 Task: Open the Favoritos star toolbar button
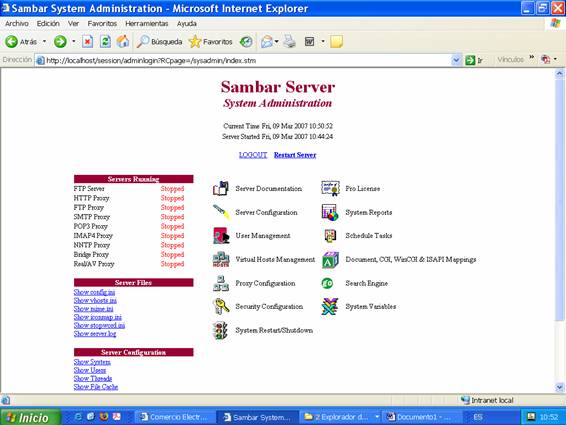pyautogui.click(x=210, y=42)
